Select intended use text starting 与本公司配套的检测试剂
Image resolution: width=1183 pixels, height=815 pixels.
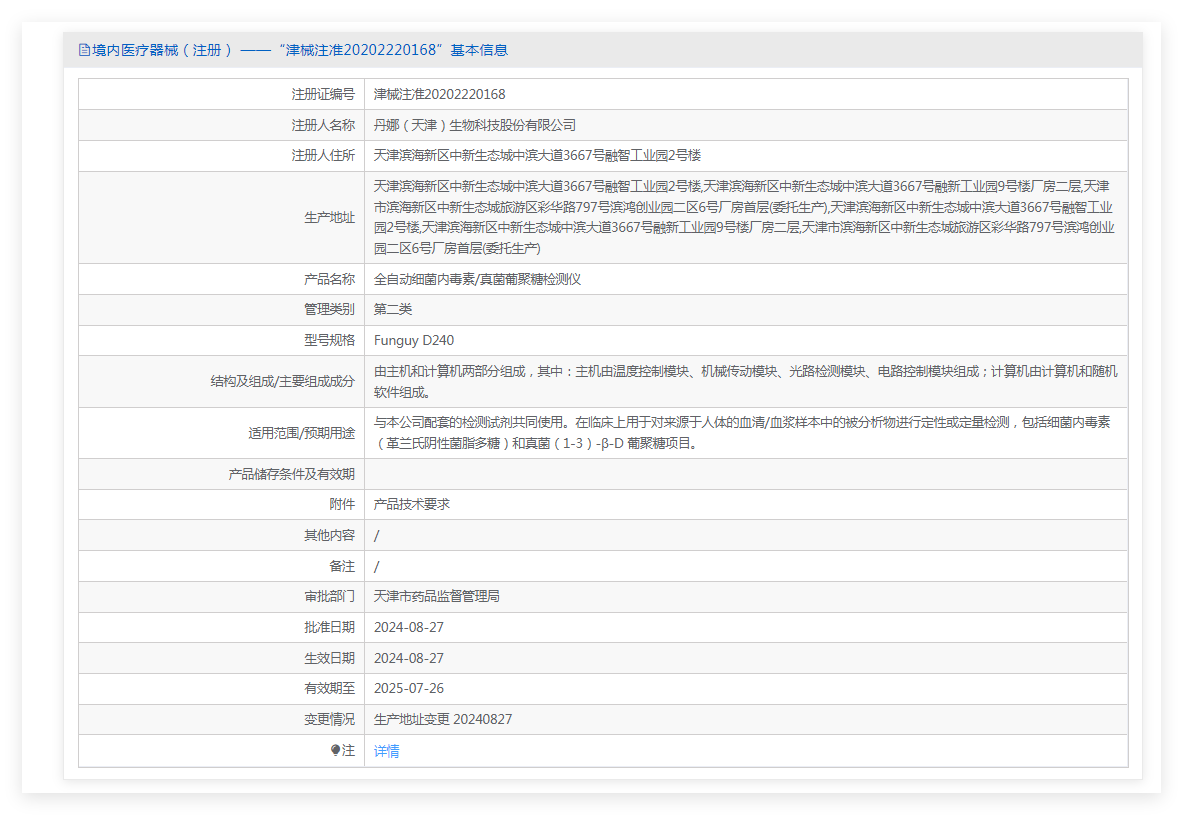[742, 433]
